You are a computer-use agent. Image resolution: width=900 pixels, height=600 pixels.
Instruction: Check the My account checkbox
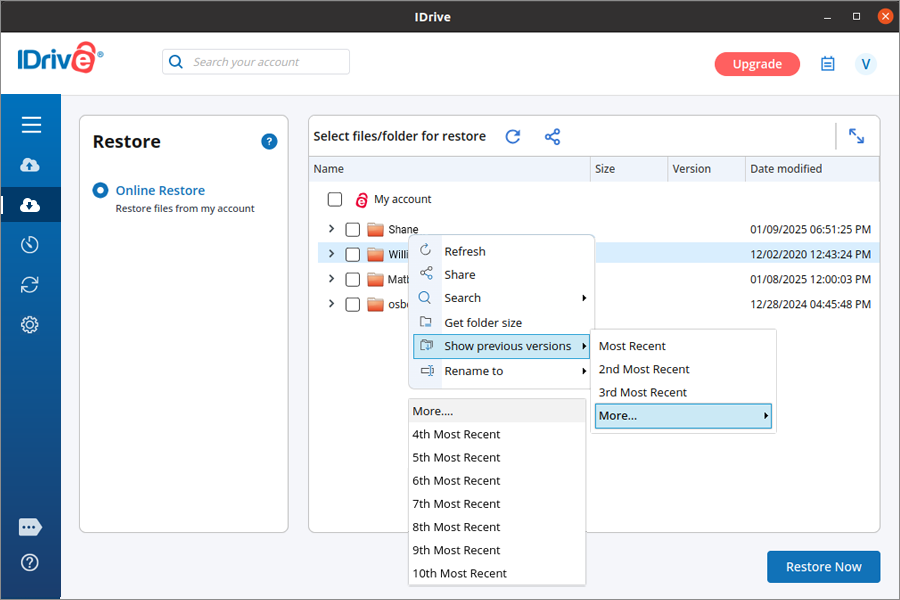tap(335, 200)
